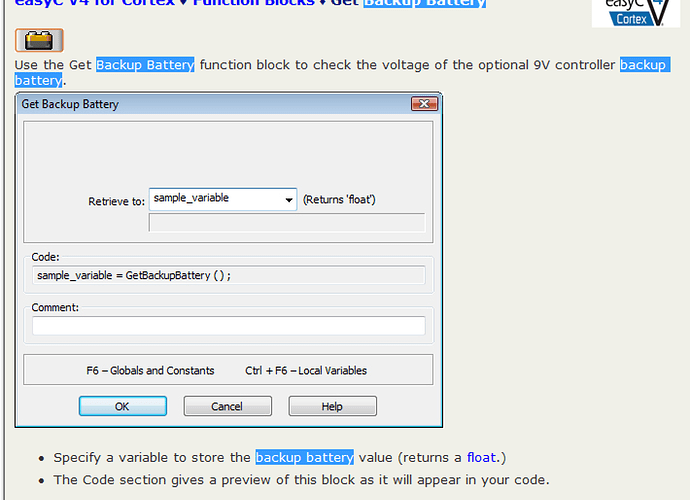690x500 pixels.
Task: Confirm with the OK button
Action: (123, 406)
